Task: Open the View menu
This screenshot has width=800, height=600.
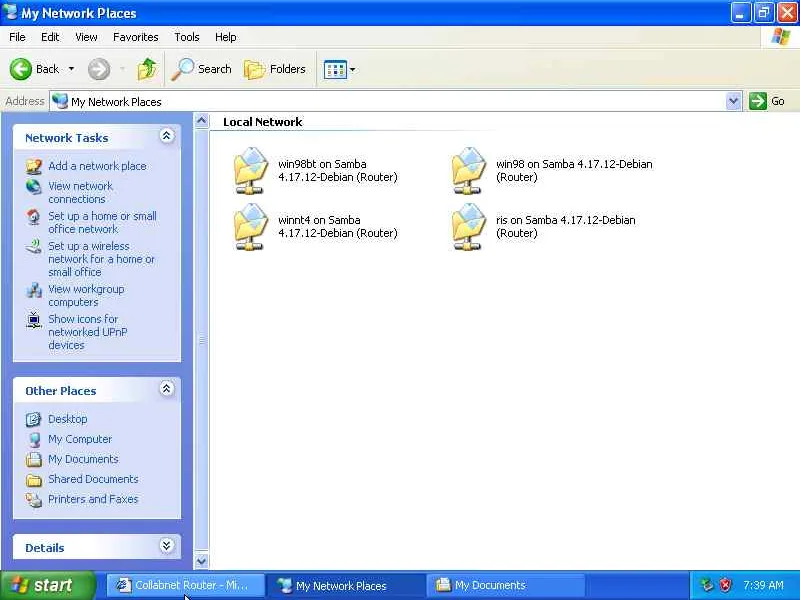Action: click(x=86, y=37)
